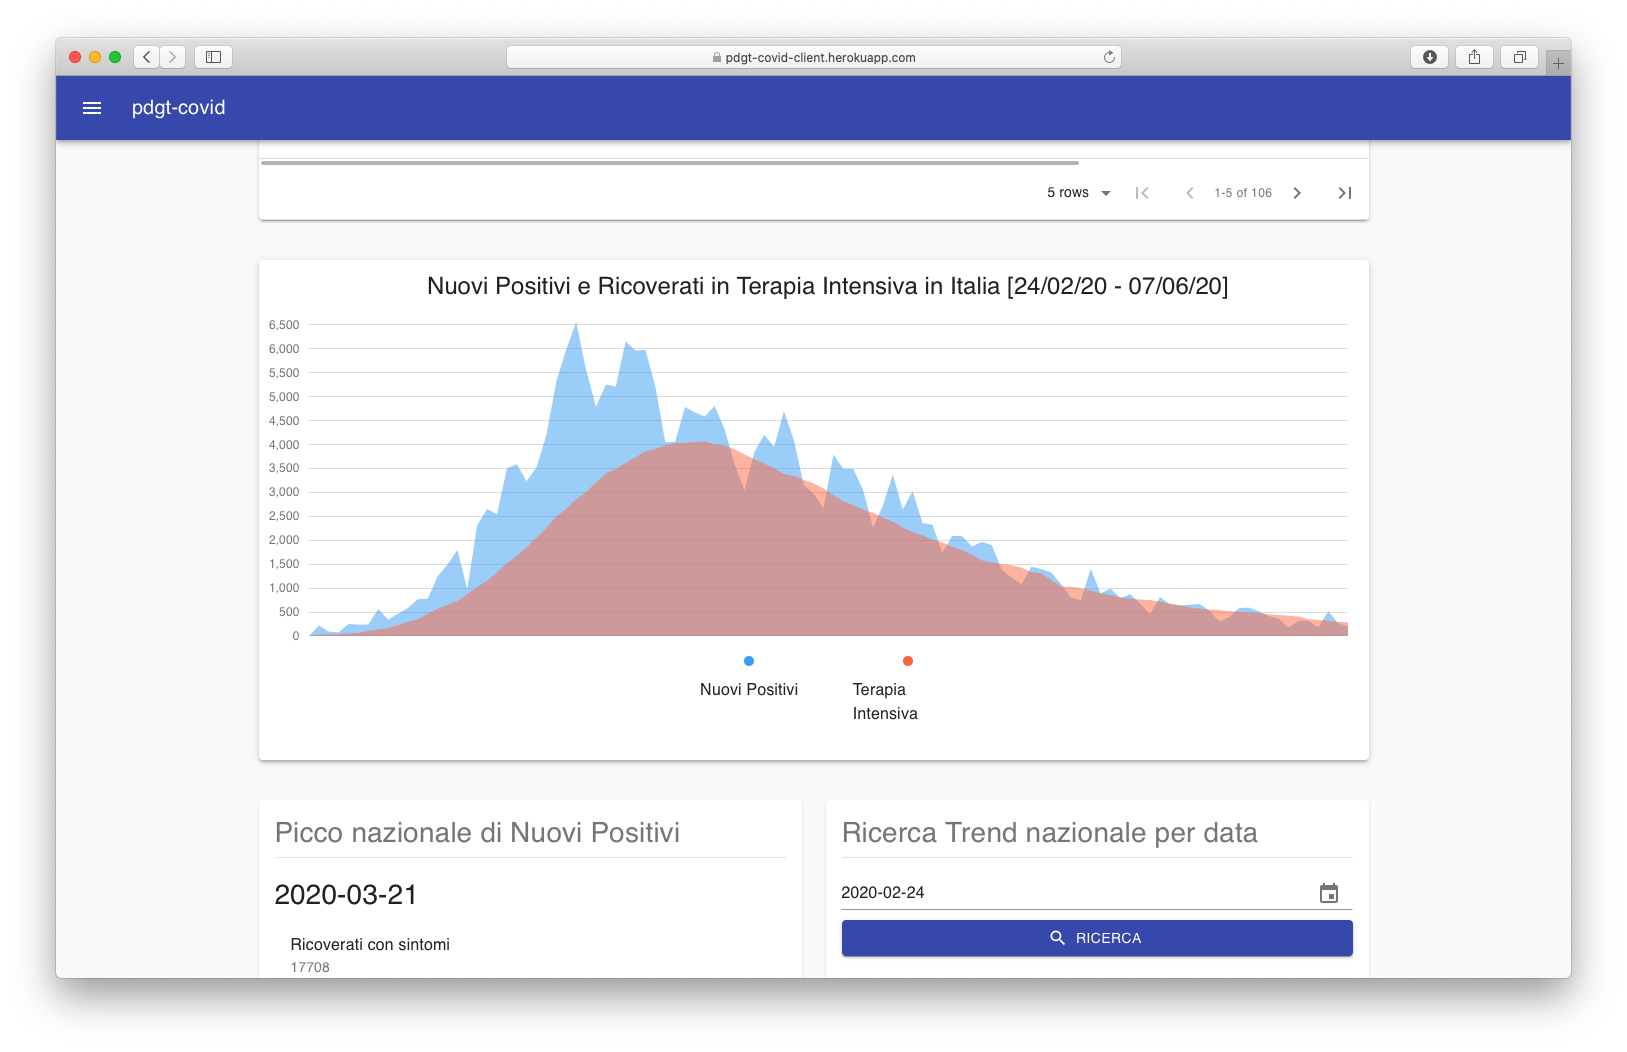Click the chart title text
Image resolution: width=1627 pixels, height=1052 pixels.
(x=827, y=286)
